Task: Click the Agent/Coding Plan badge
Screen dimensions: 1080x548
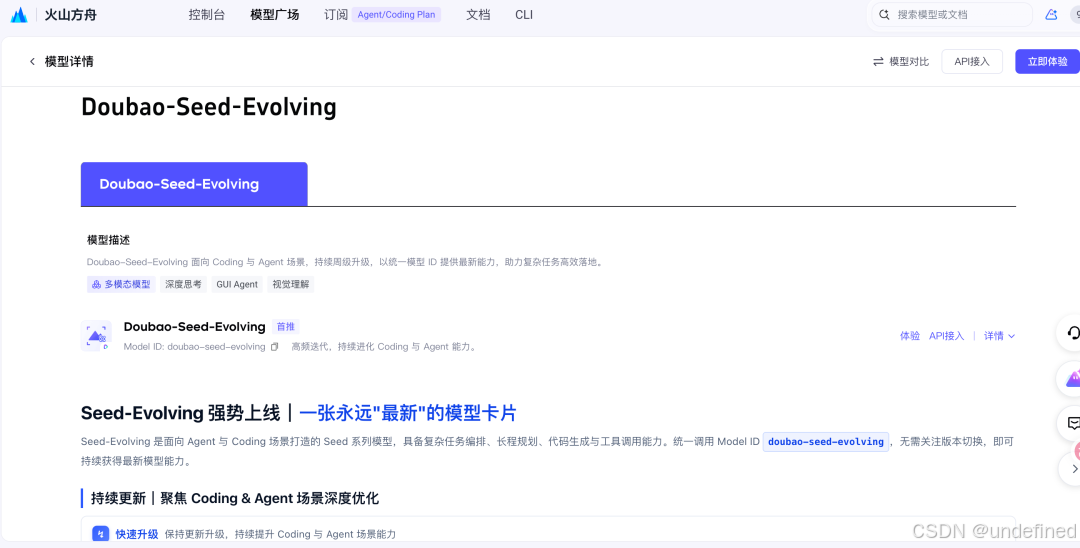Action: (x=396, y=14)
